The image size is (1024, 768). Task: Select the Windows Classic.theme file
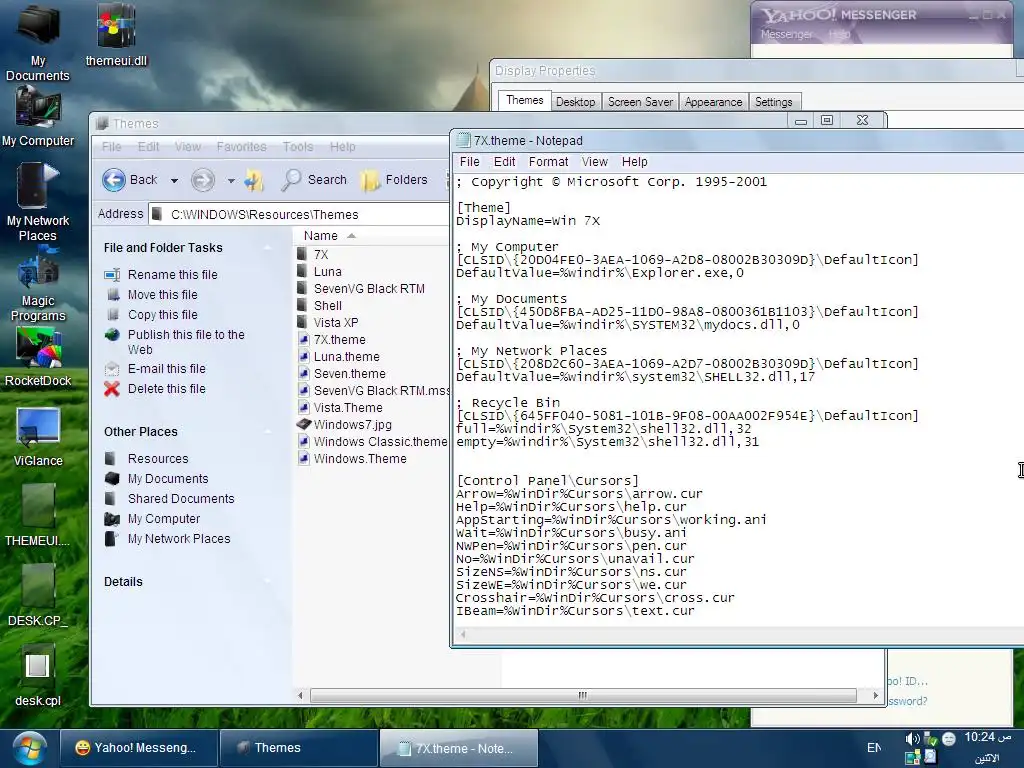(x=379, y=441)
